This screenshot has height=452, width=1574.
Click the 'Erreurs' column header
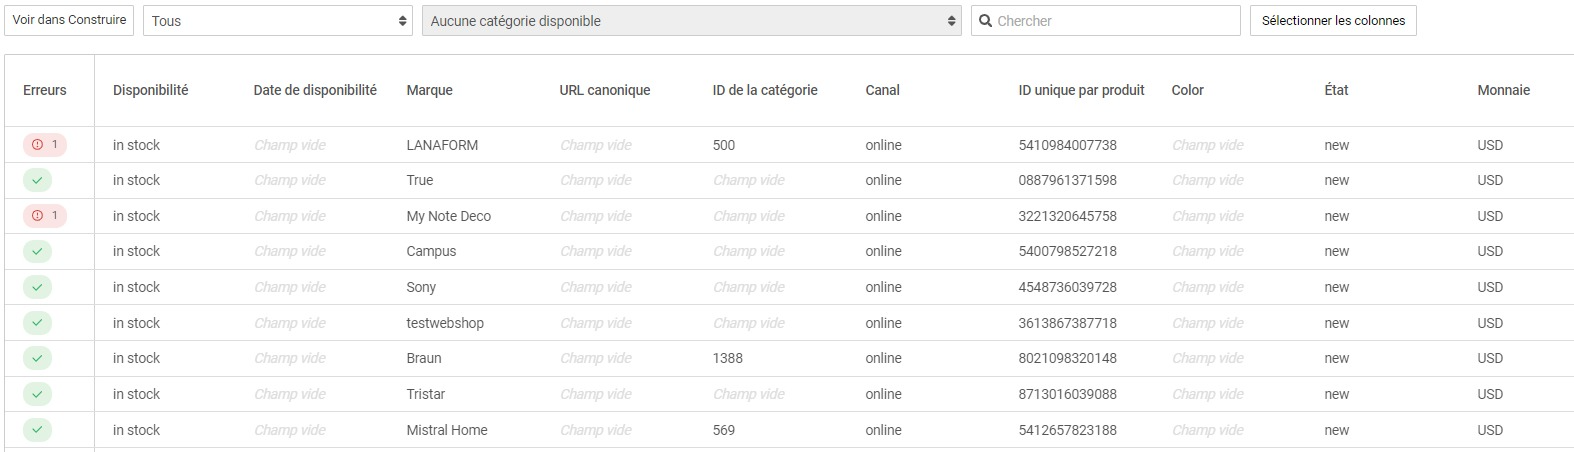45,90
